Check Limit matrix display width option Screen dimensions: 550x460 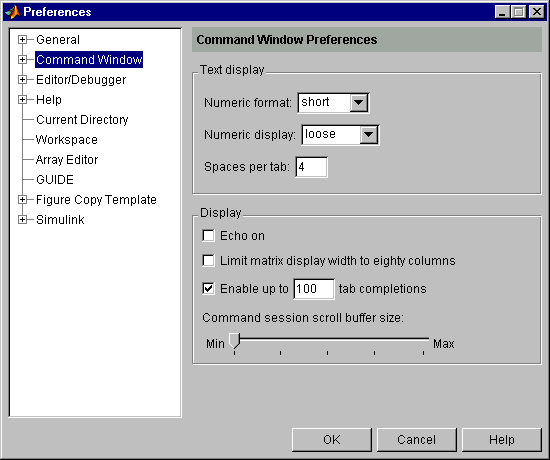tap(208, 261)
